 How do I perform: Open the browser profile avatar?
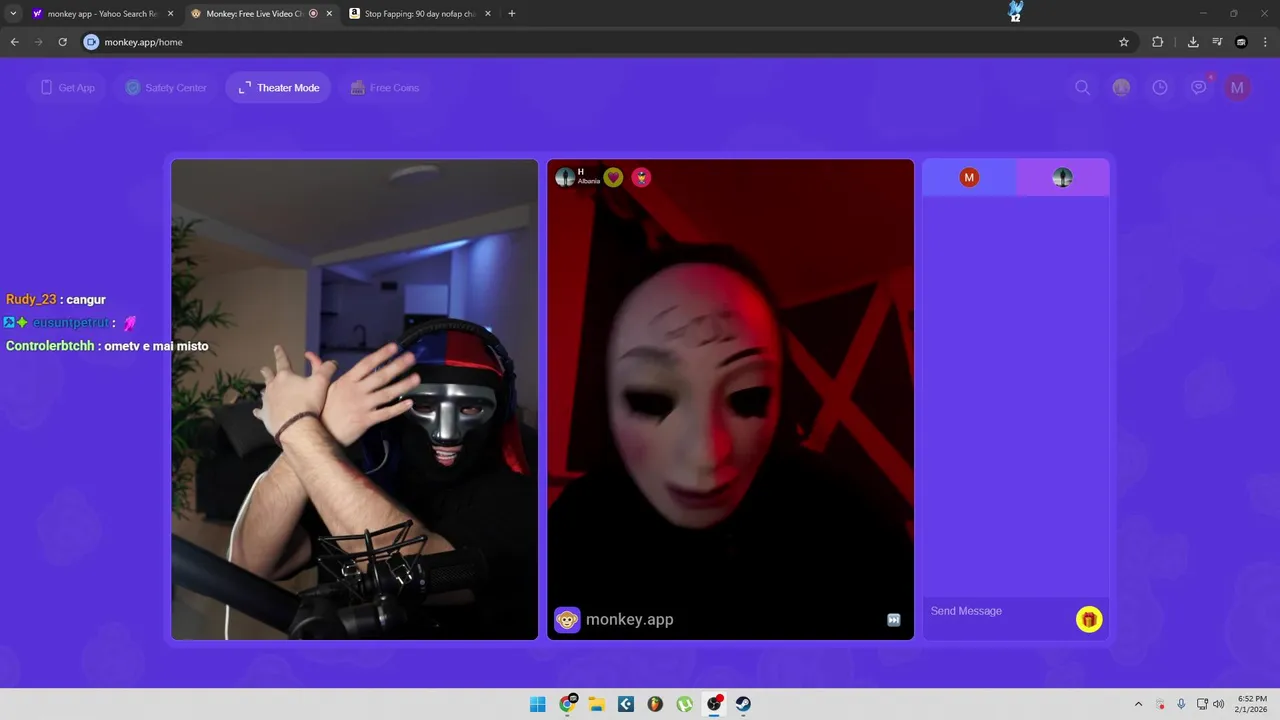tap(1241, 42)
